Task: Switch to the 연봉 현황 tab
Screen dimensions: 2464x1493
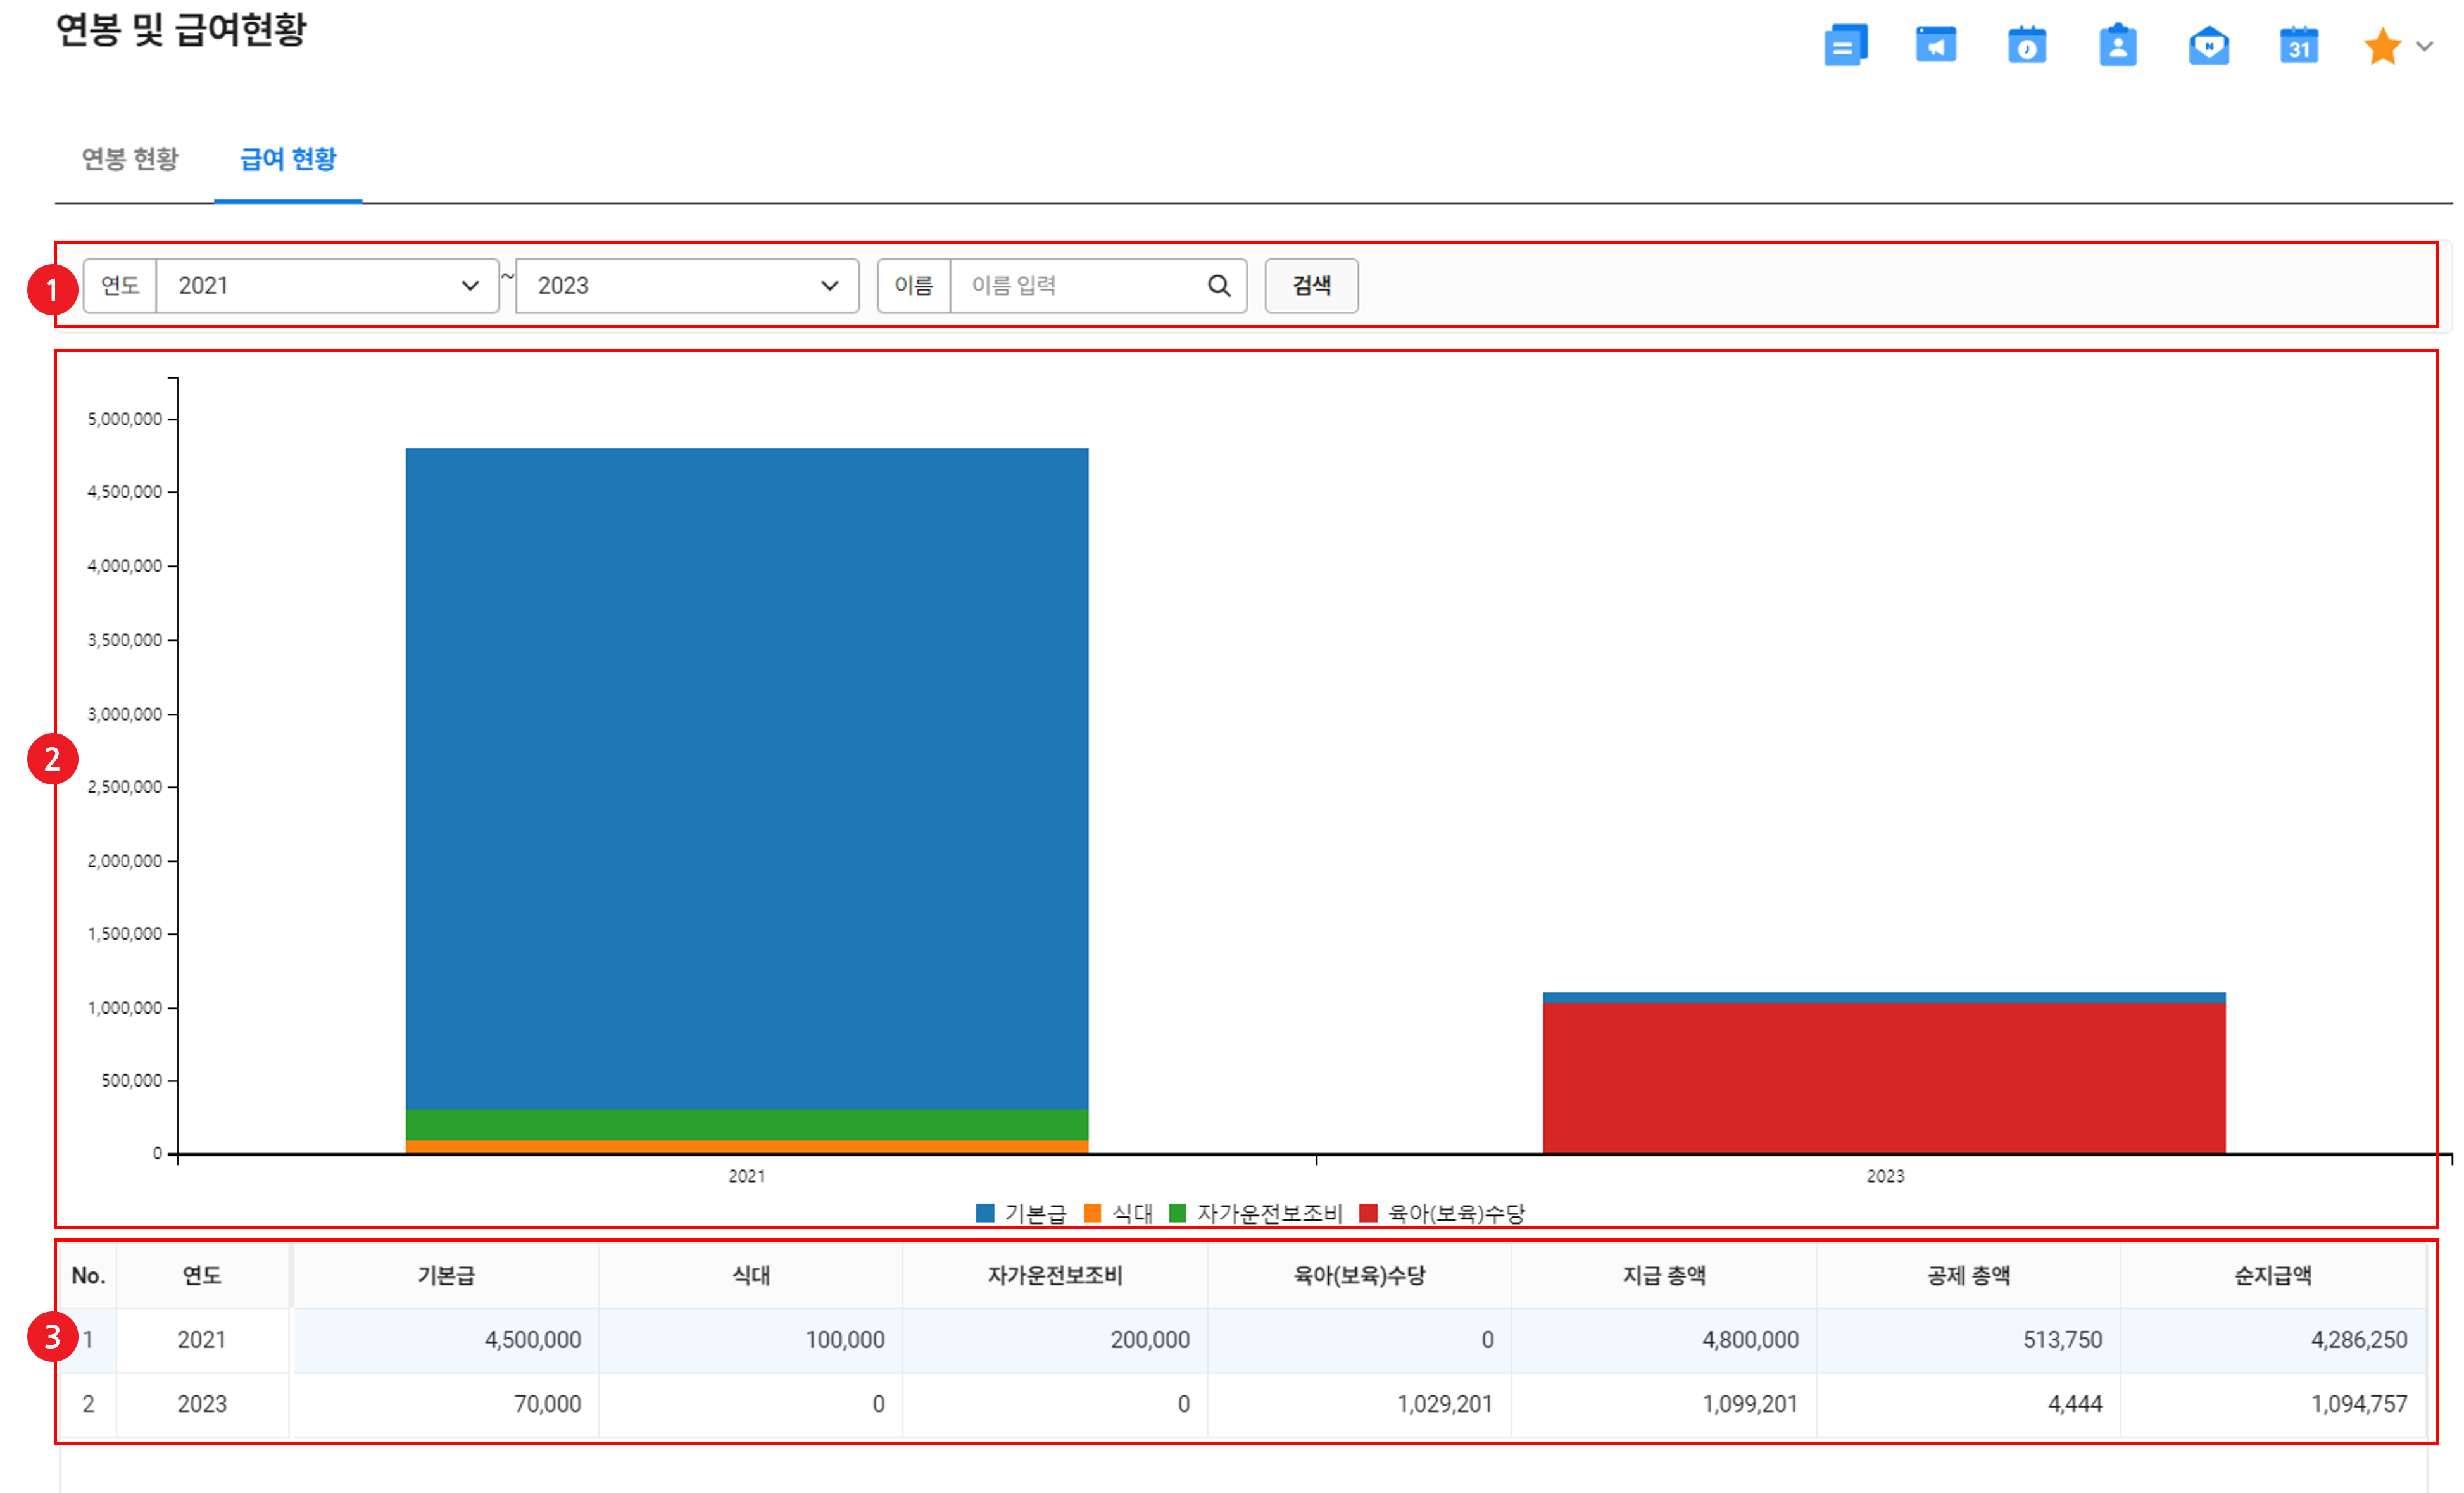Action: tap(130, 159)
